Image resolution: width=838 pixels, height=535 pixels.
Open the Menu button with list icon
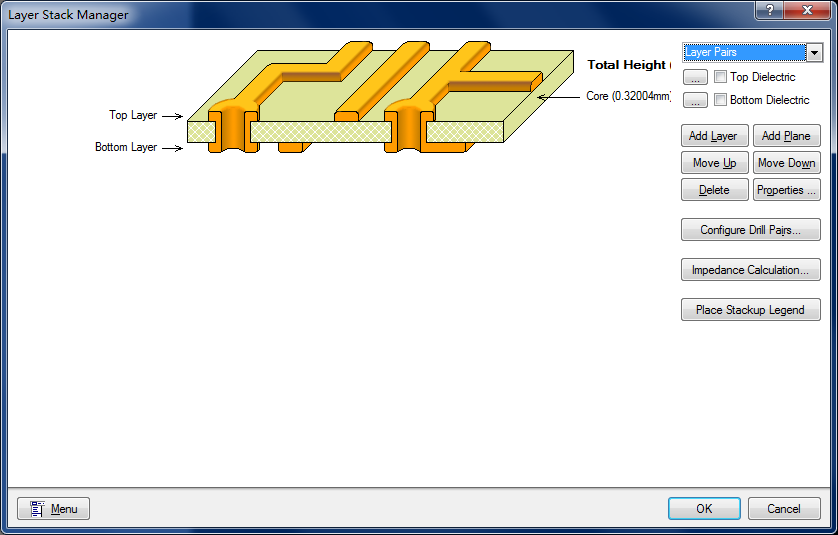[53, 508]
